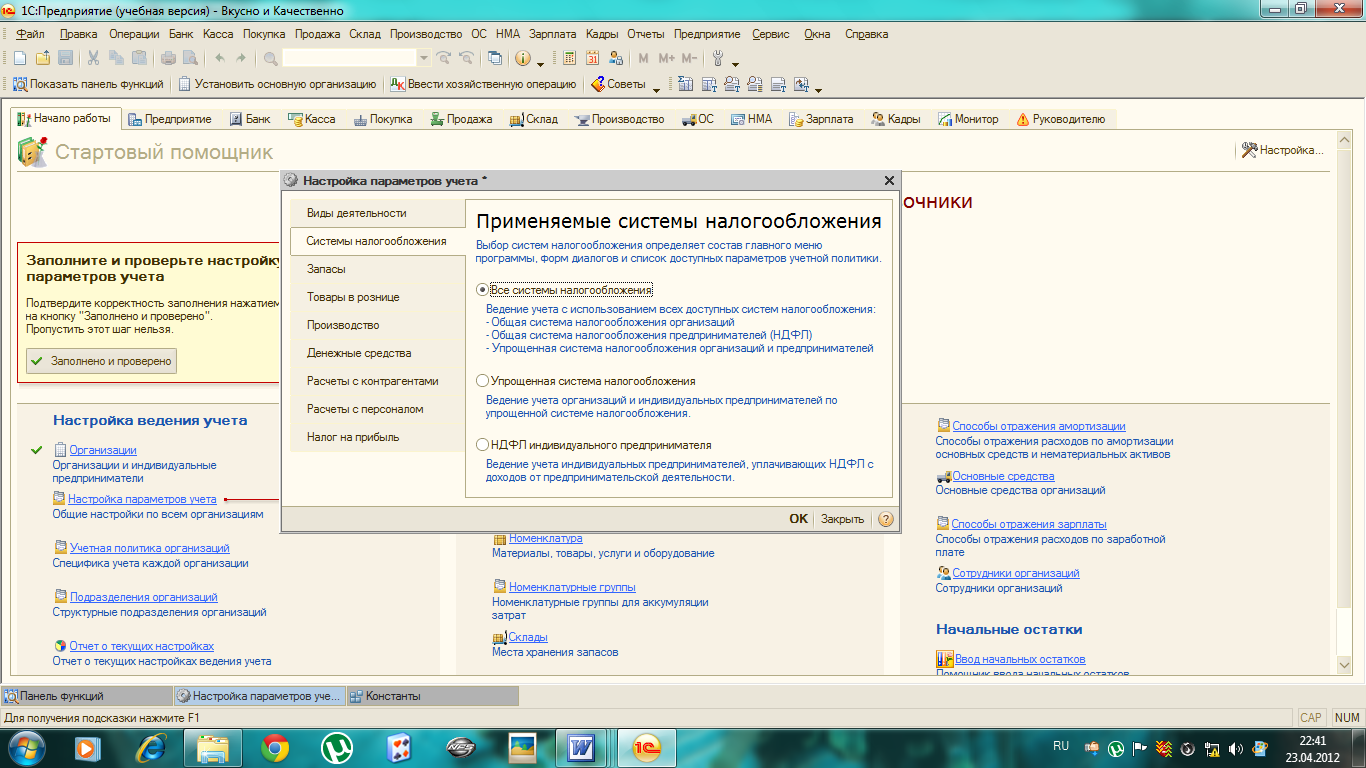Click the Print toolbar icon

[x=168, y=58]
